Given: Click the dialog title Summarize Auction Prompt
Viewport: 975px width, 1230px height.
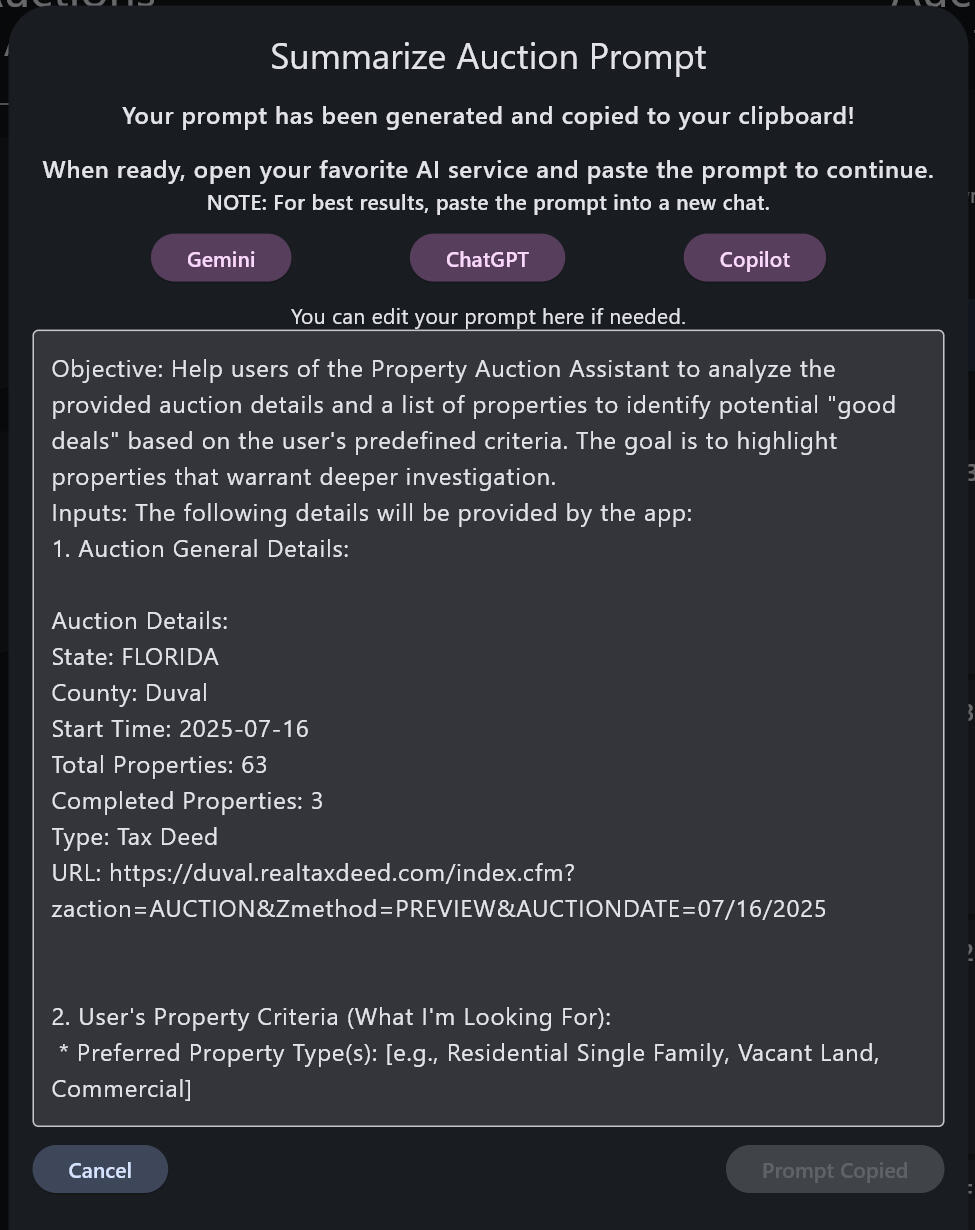Looking at the screenshot, I should tap(488, 57).
